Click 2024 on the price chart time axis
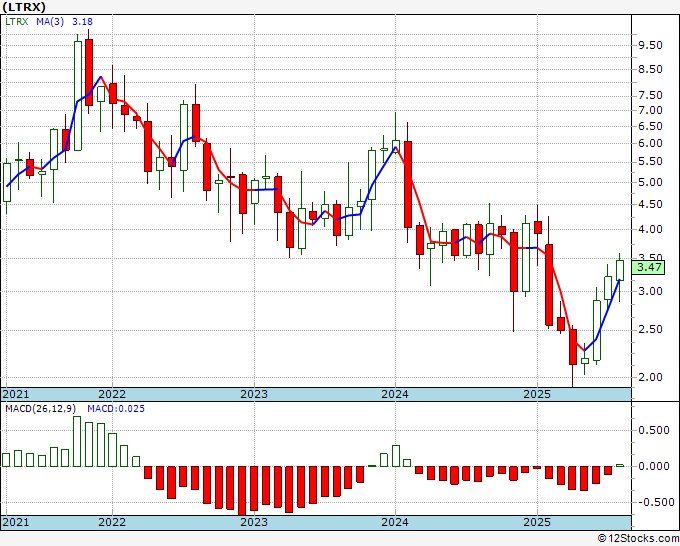Image resolution: width=680 pixels, height=546 pixels. pyautogui.click(x=395, y=394)
